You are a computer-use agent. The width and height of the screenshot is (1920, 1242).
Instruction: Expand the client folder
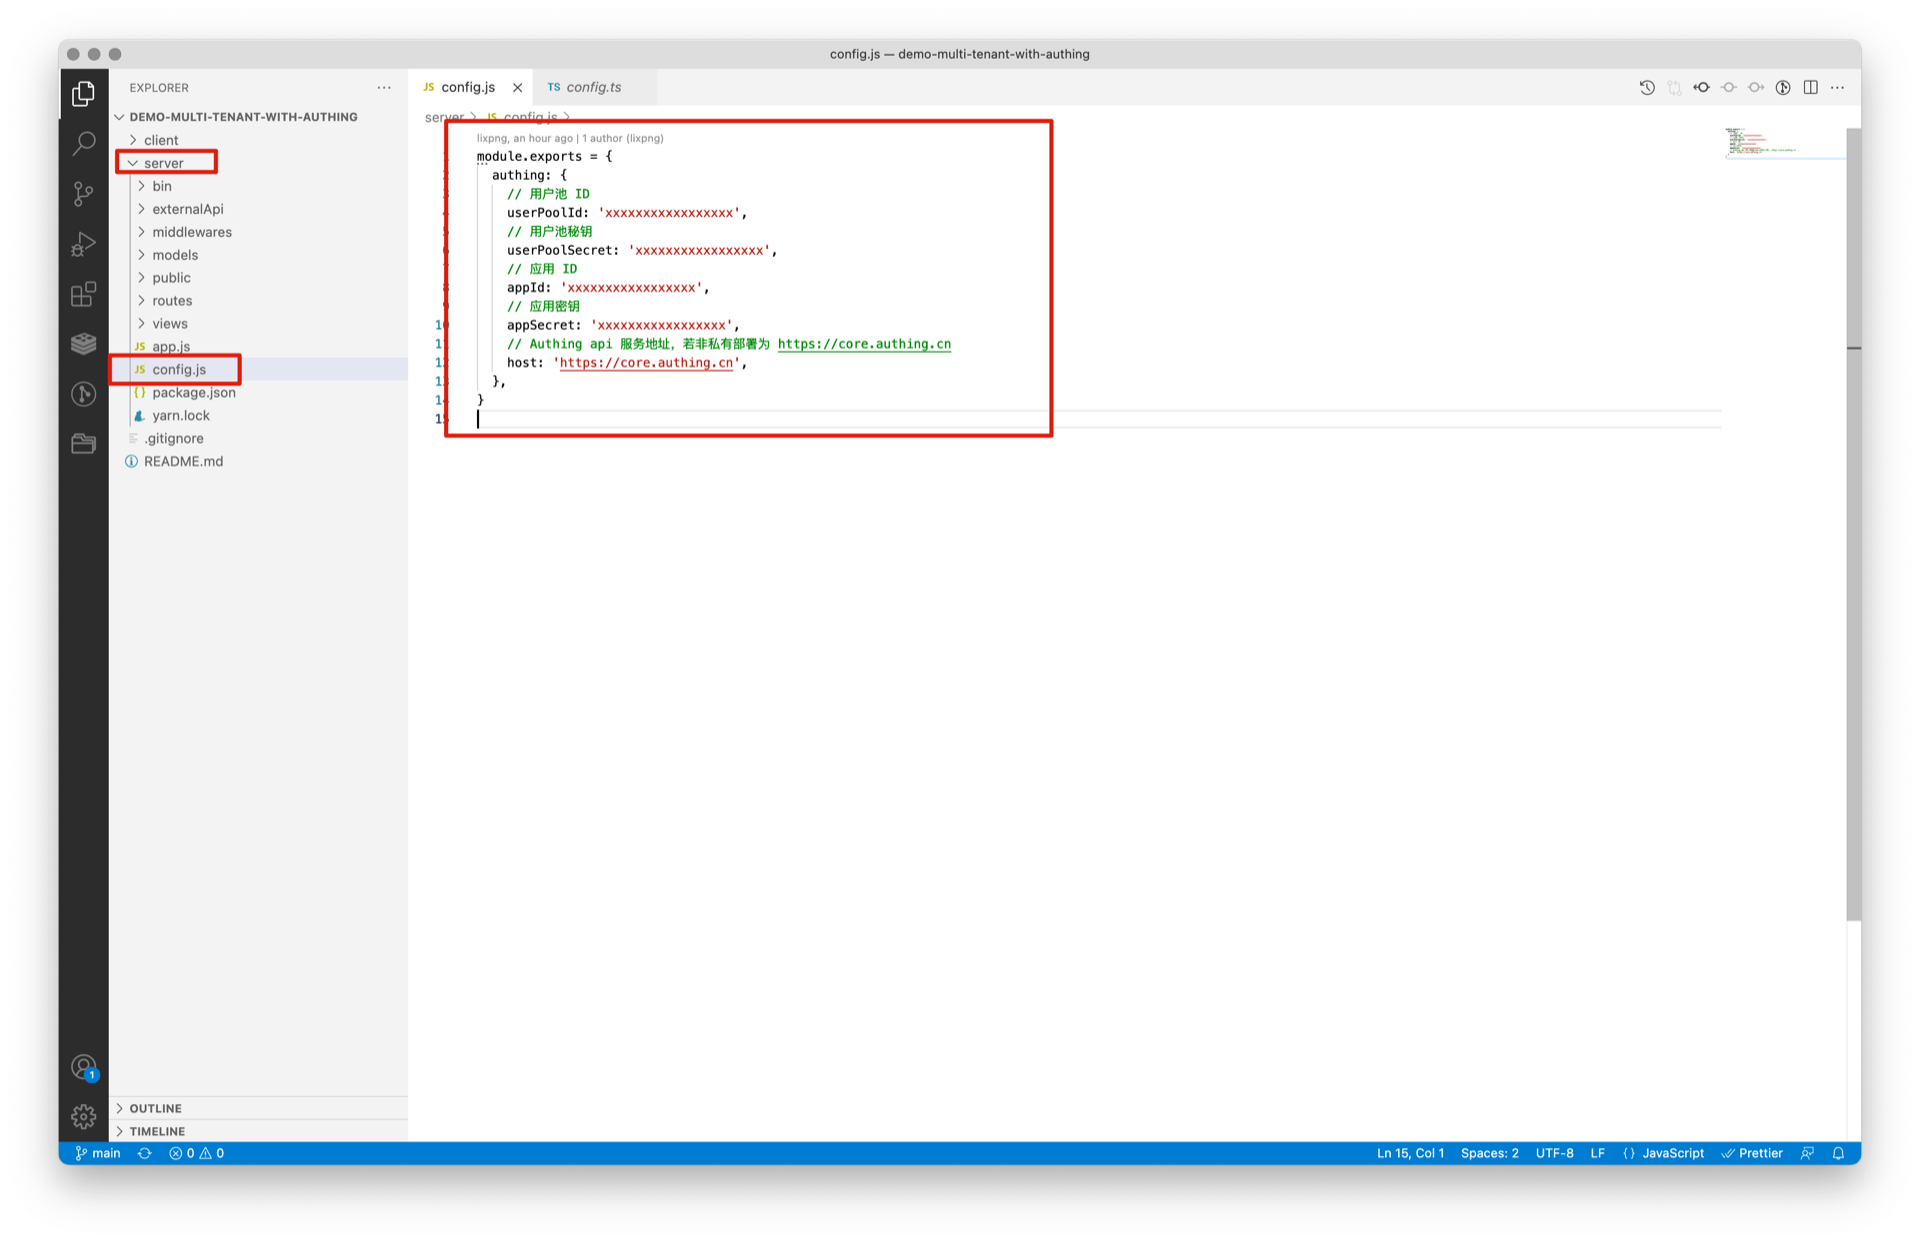[160, 140]
